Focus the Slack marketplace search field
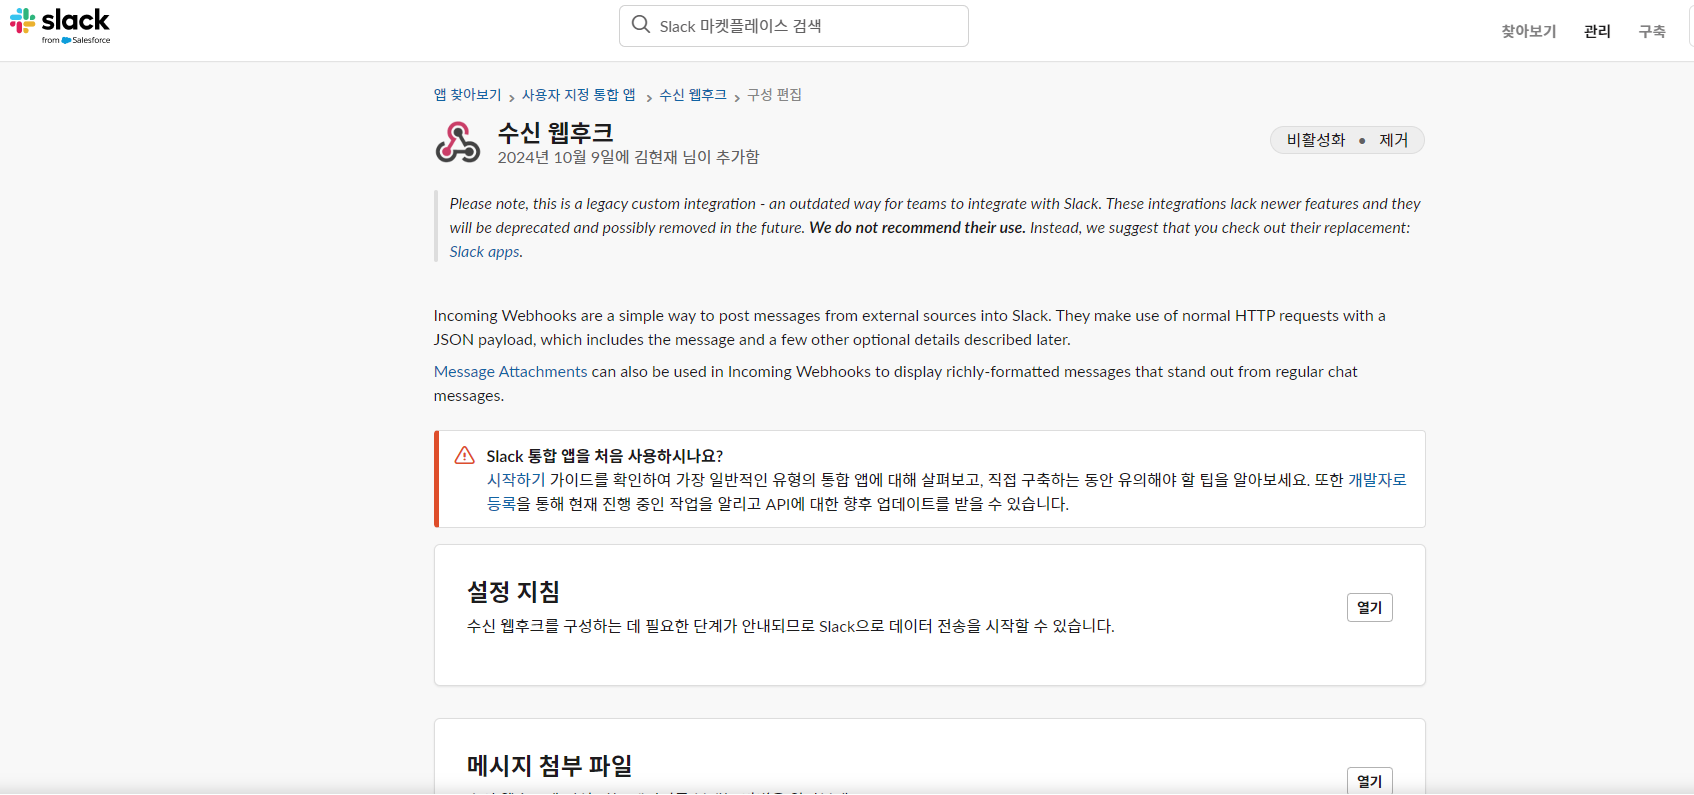 click(x=800, y=26)
